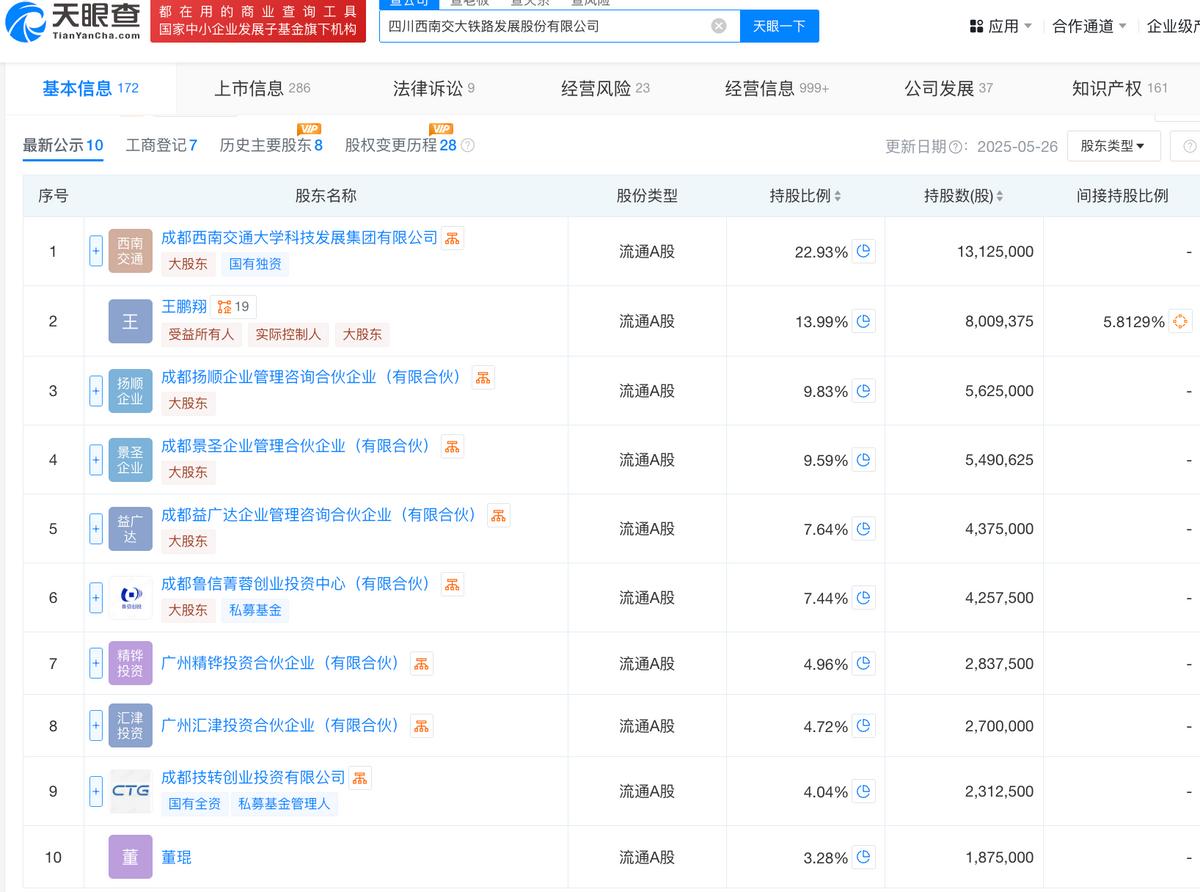This screenshot has height=892, width=1200.
Task: Click the help icon next to 更新日期
Action: pos(956,146)
